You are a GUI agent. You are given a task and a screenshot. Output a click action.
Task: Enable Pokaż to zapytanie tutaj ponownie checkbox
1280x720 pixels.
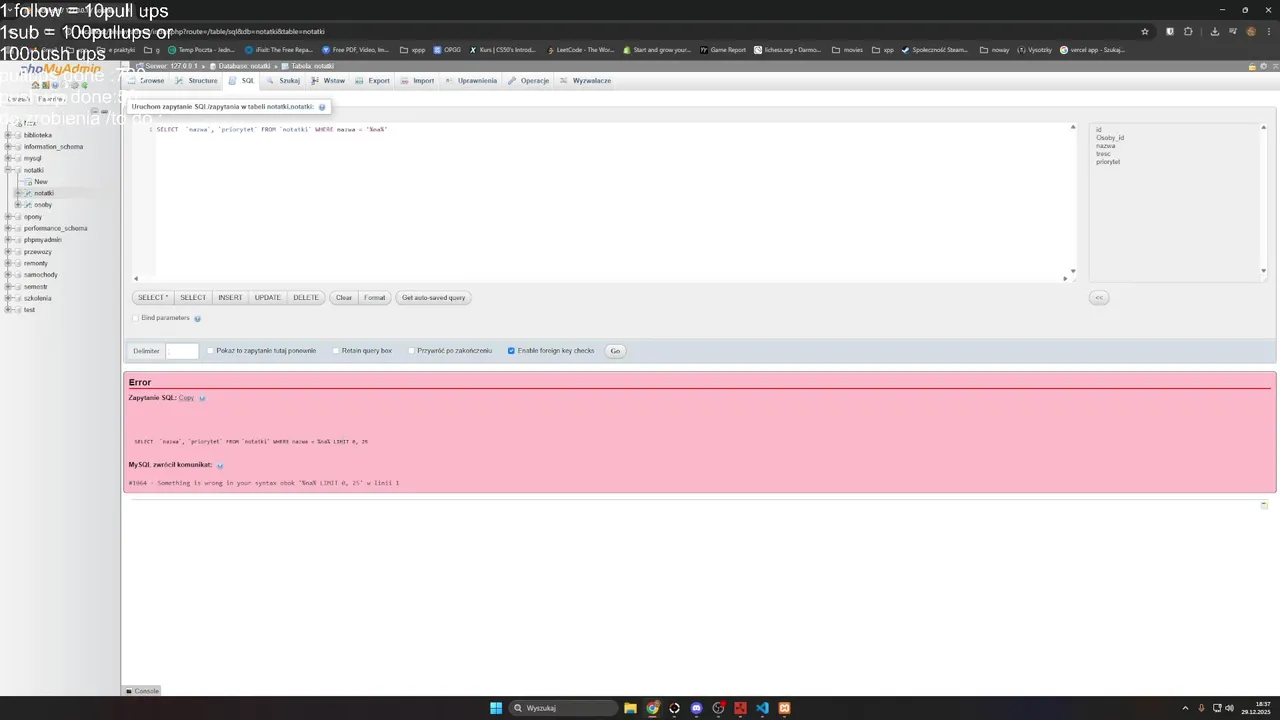211,351
